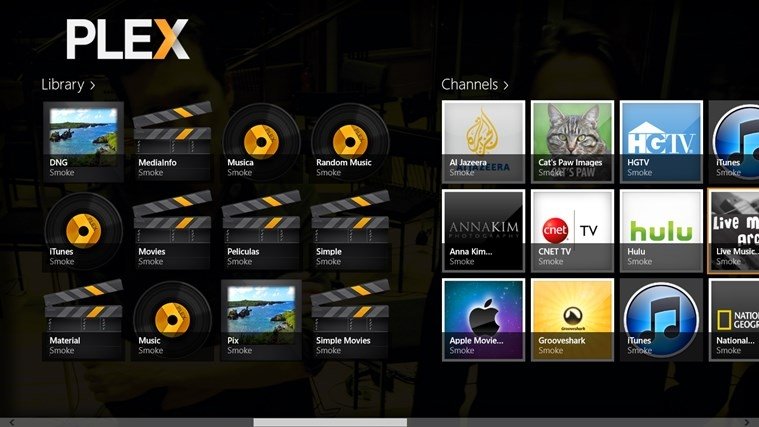Expand the Library section header
The image size is (759, 427).
tap(68, 85)
